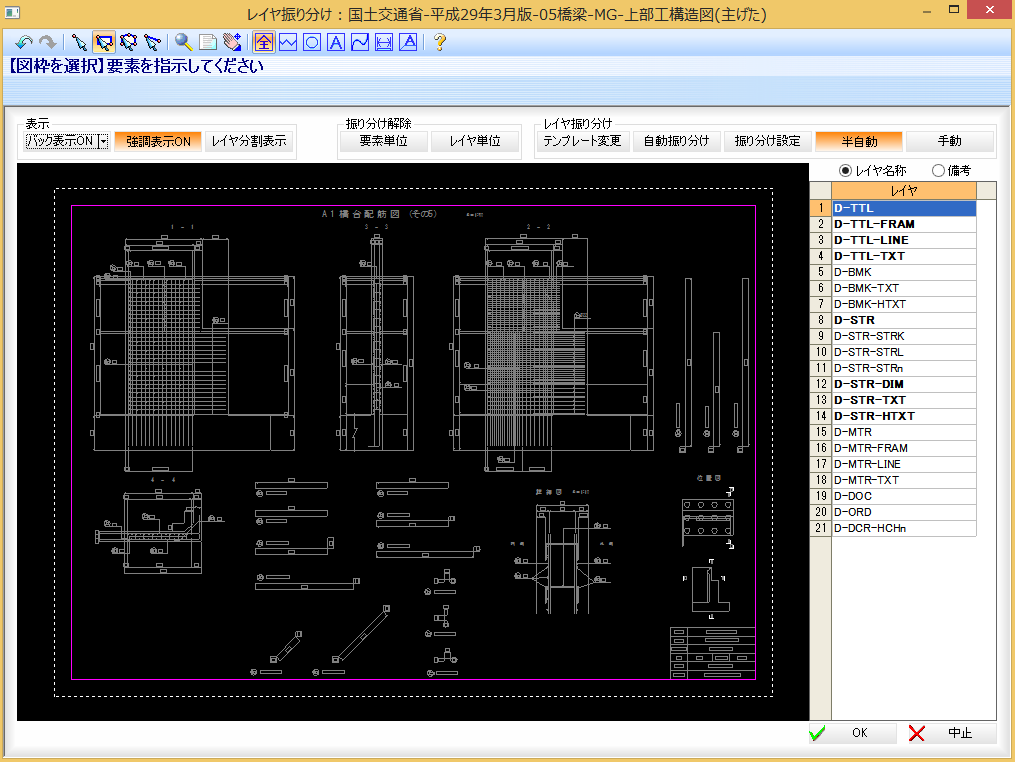Toggle the all-elements (全) filter icon
Screen dimensions: 1015x762
pyautogui.click(x=263, y=43)
